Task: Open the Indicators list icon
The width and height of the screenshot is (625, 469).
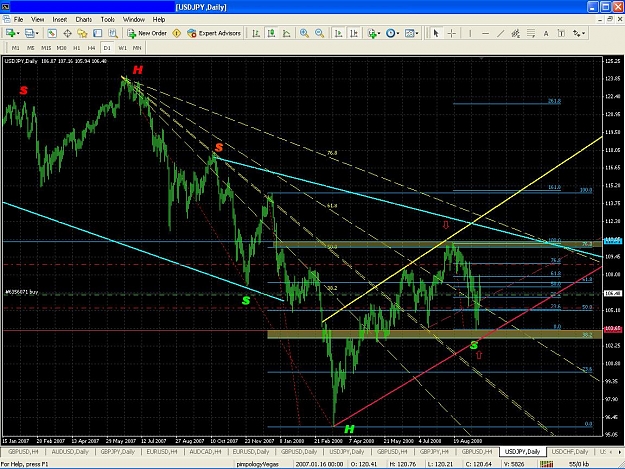Action: [x=372, y=33]
